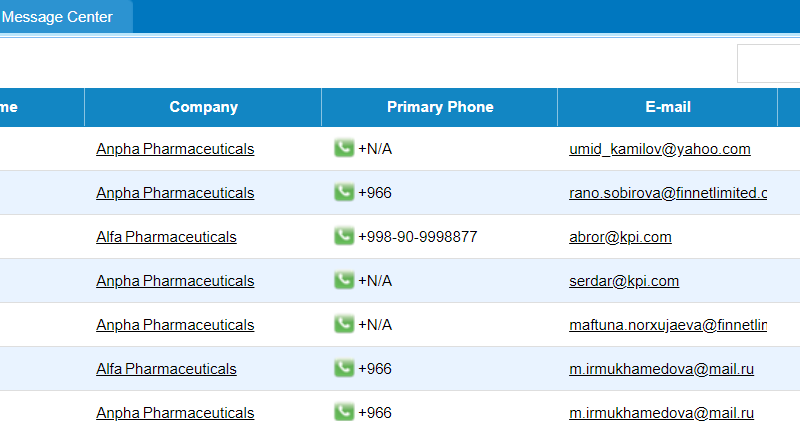The width and height of the screenshot is (800, 421).
Task: Click phone icon next to rano.sobirova row
Action: click(344, 192)
